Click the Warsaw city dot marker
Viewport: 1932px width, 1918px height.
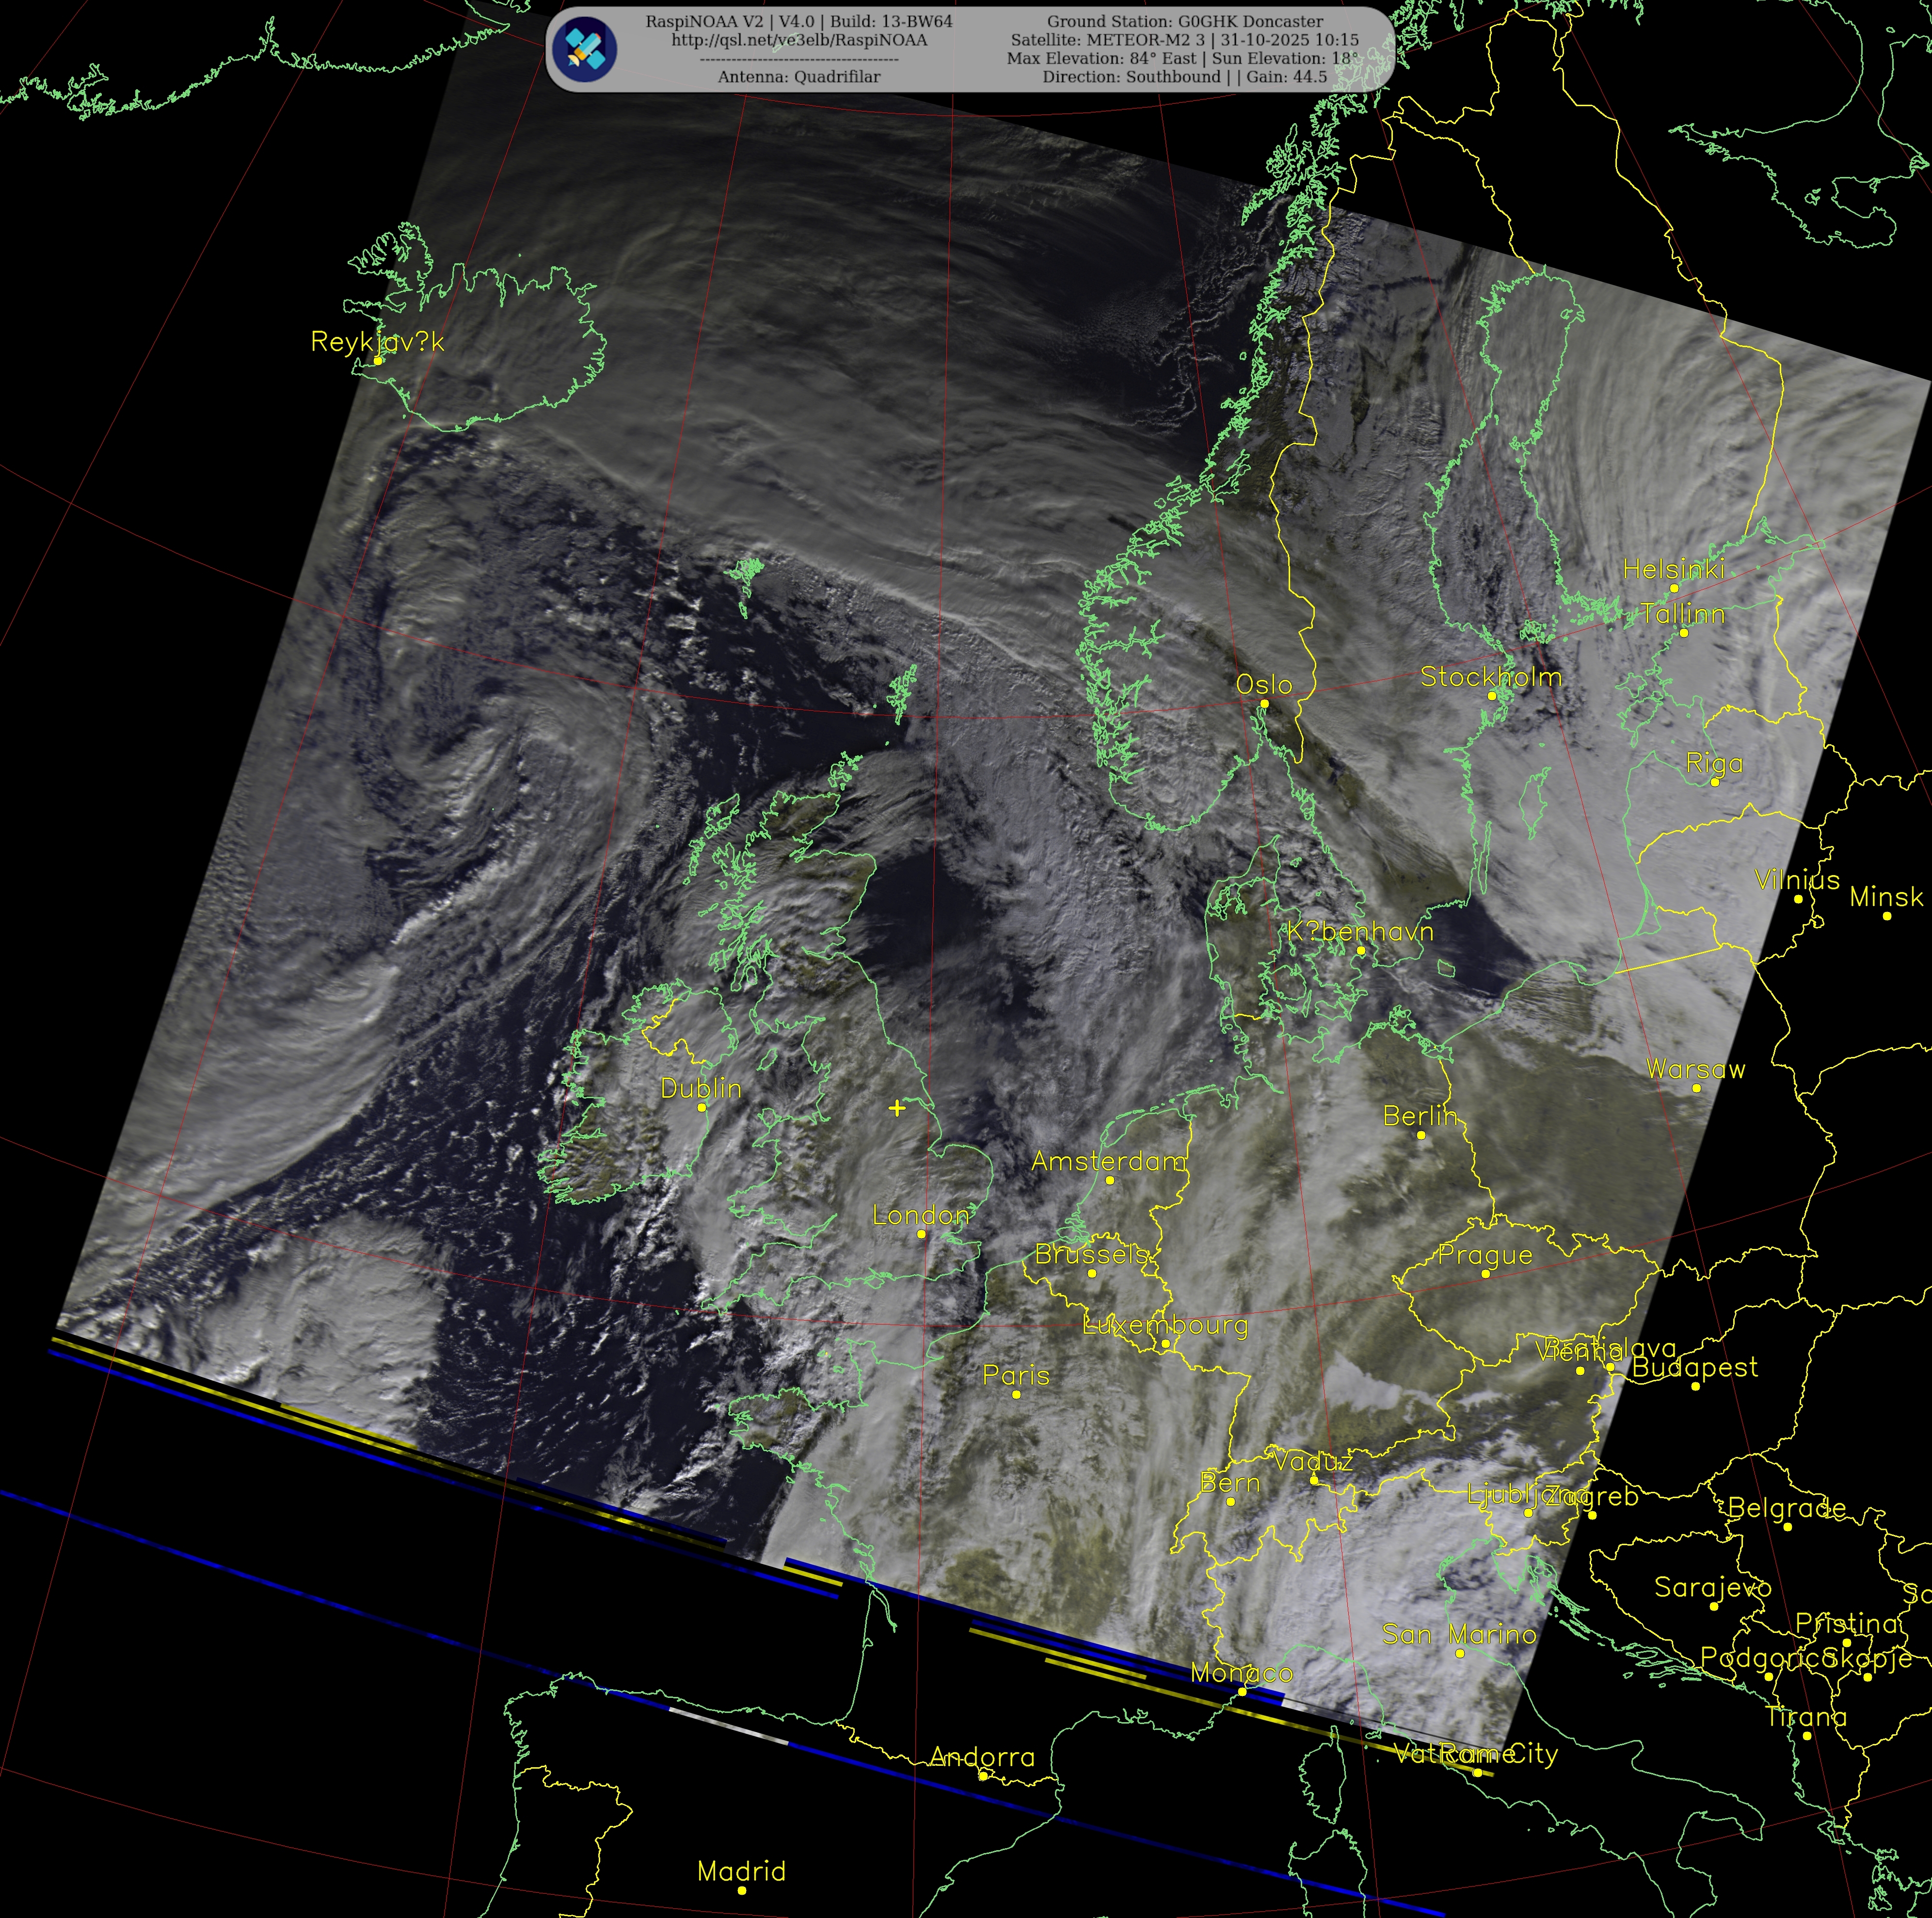pos(1696,1088)
